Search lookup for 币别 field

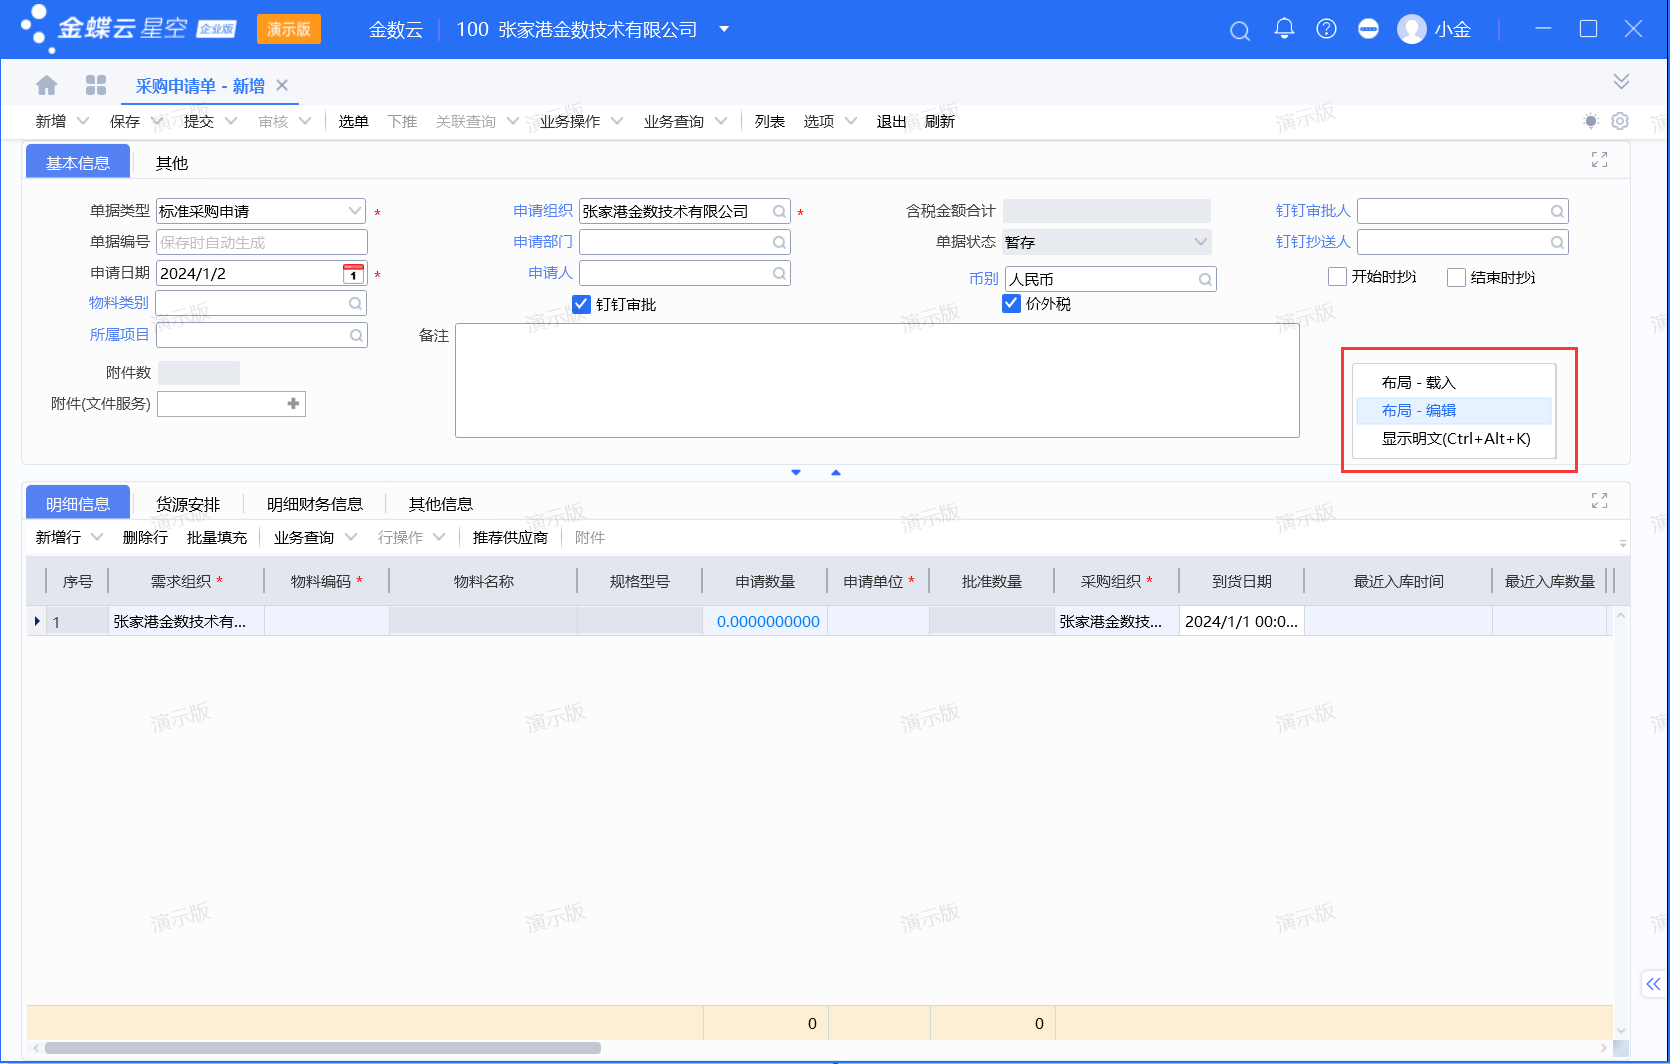point(1205,279)
